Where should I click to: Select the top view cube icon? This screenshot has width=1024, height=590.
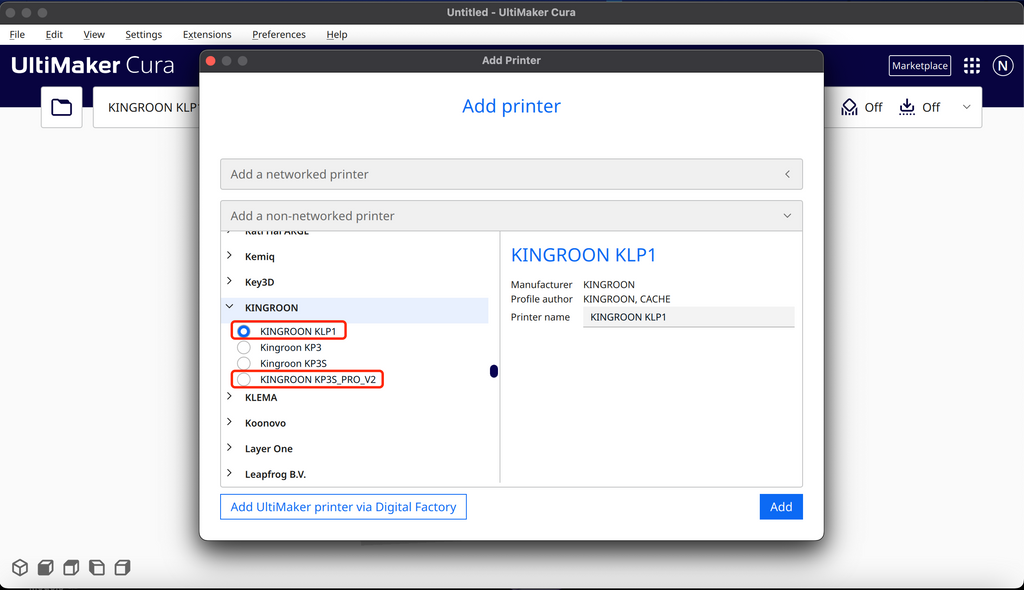(71, 567)
